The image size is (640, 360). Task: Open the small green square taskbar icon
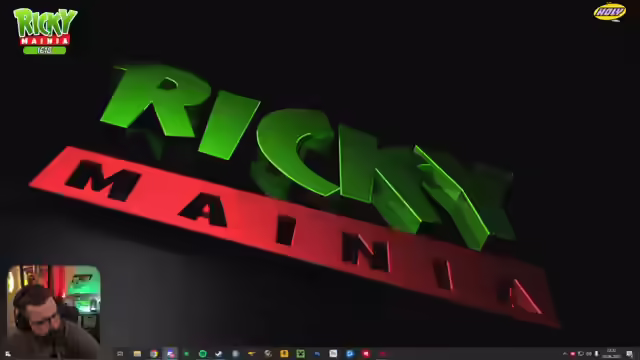187,354
